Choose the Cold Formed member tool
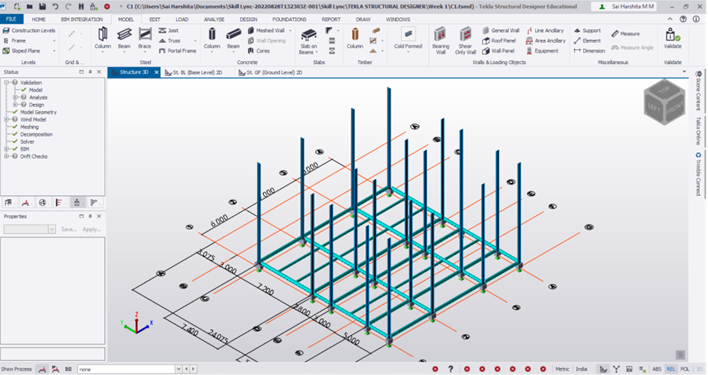708x375 pixels. click(x=408, y=38)
